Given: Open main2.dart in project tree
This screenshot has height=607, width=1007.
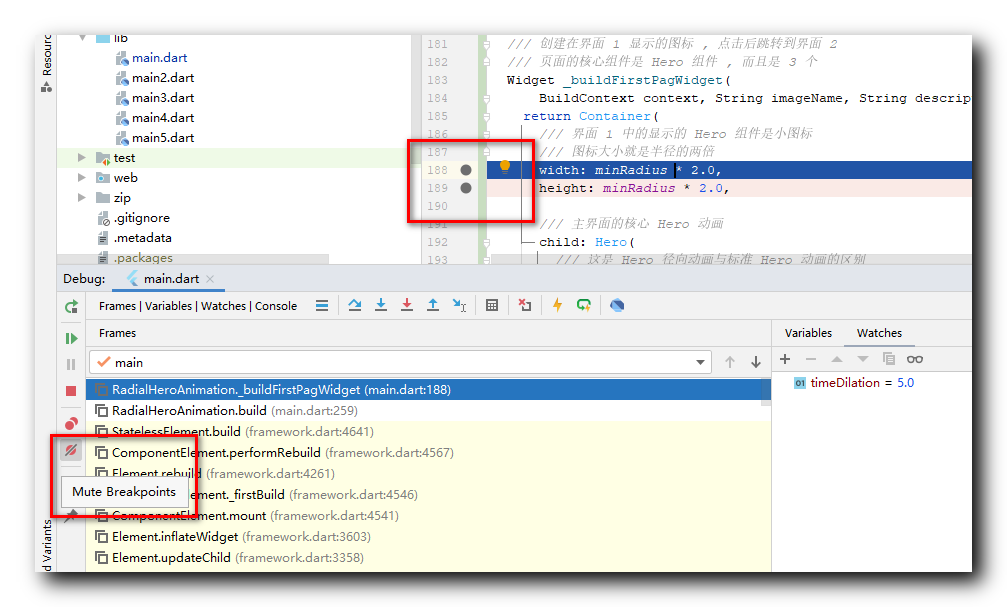Looking at the screenshot, I should [x=162, y=78].
